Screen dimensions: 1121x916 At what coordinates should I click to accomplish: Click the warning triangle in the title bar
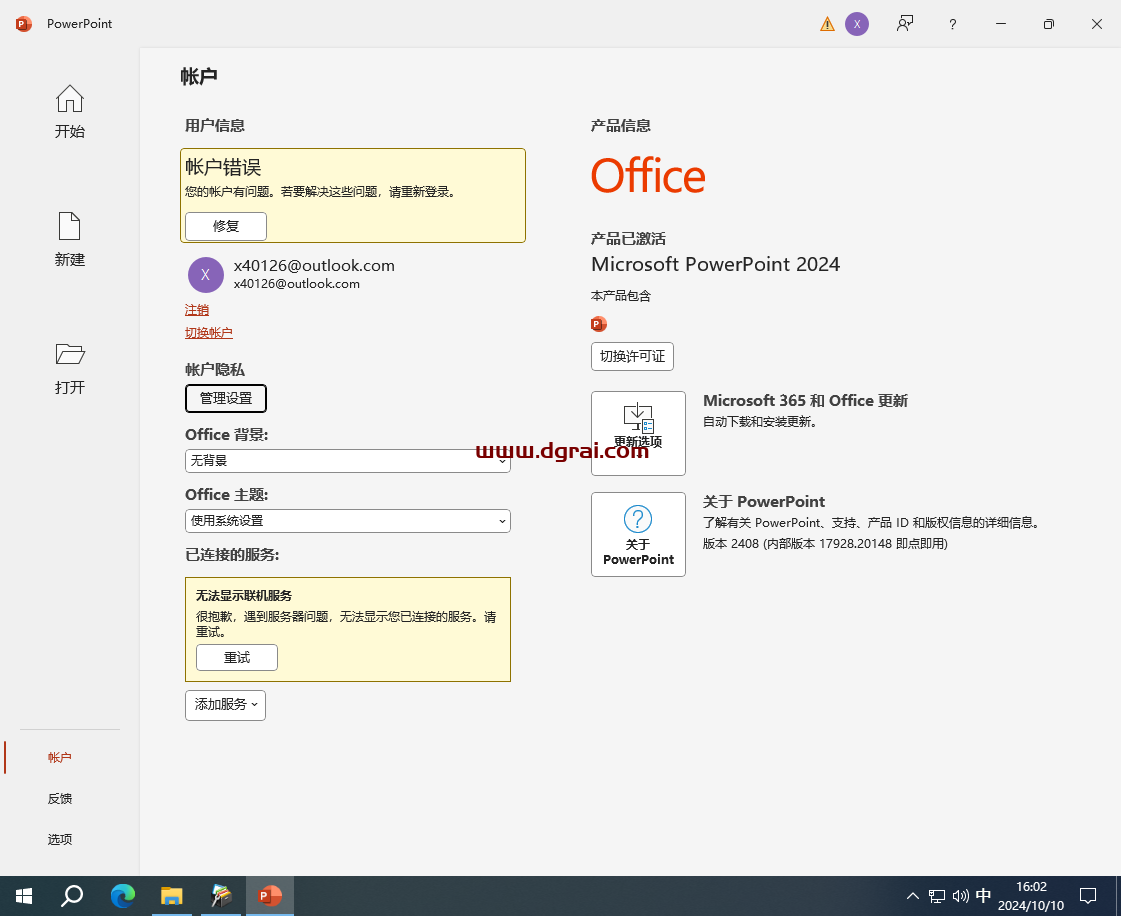pos(827,23)
